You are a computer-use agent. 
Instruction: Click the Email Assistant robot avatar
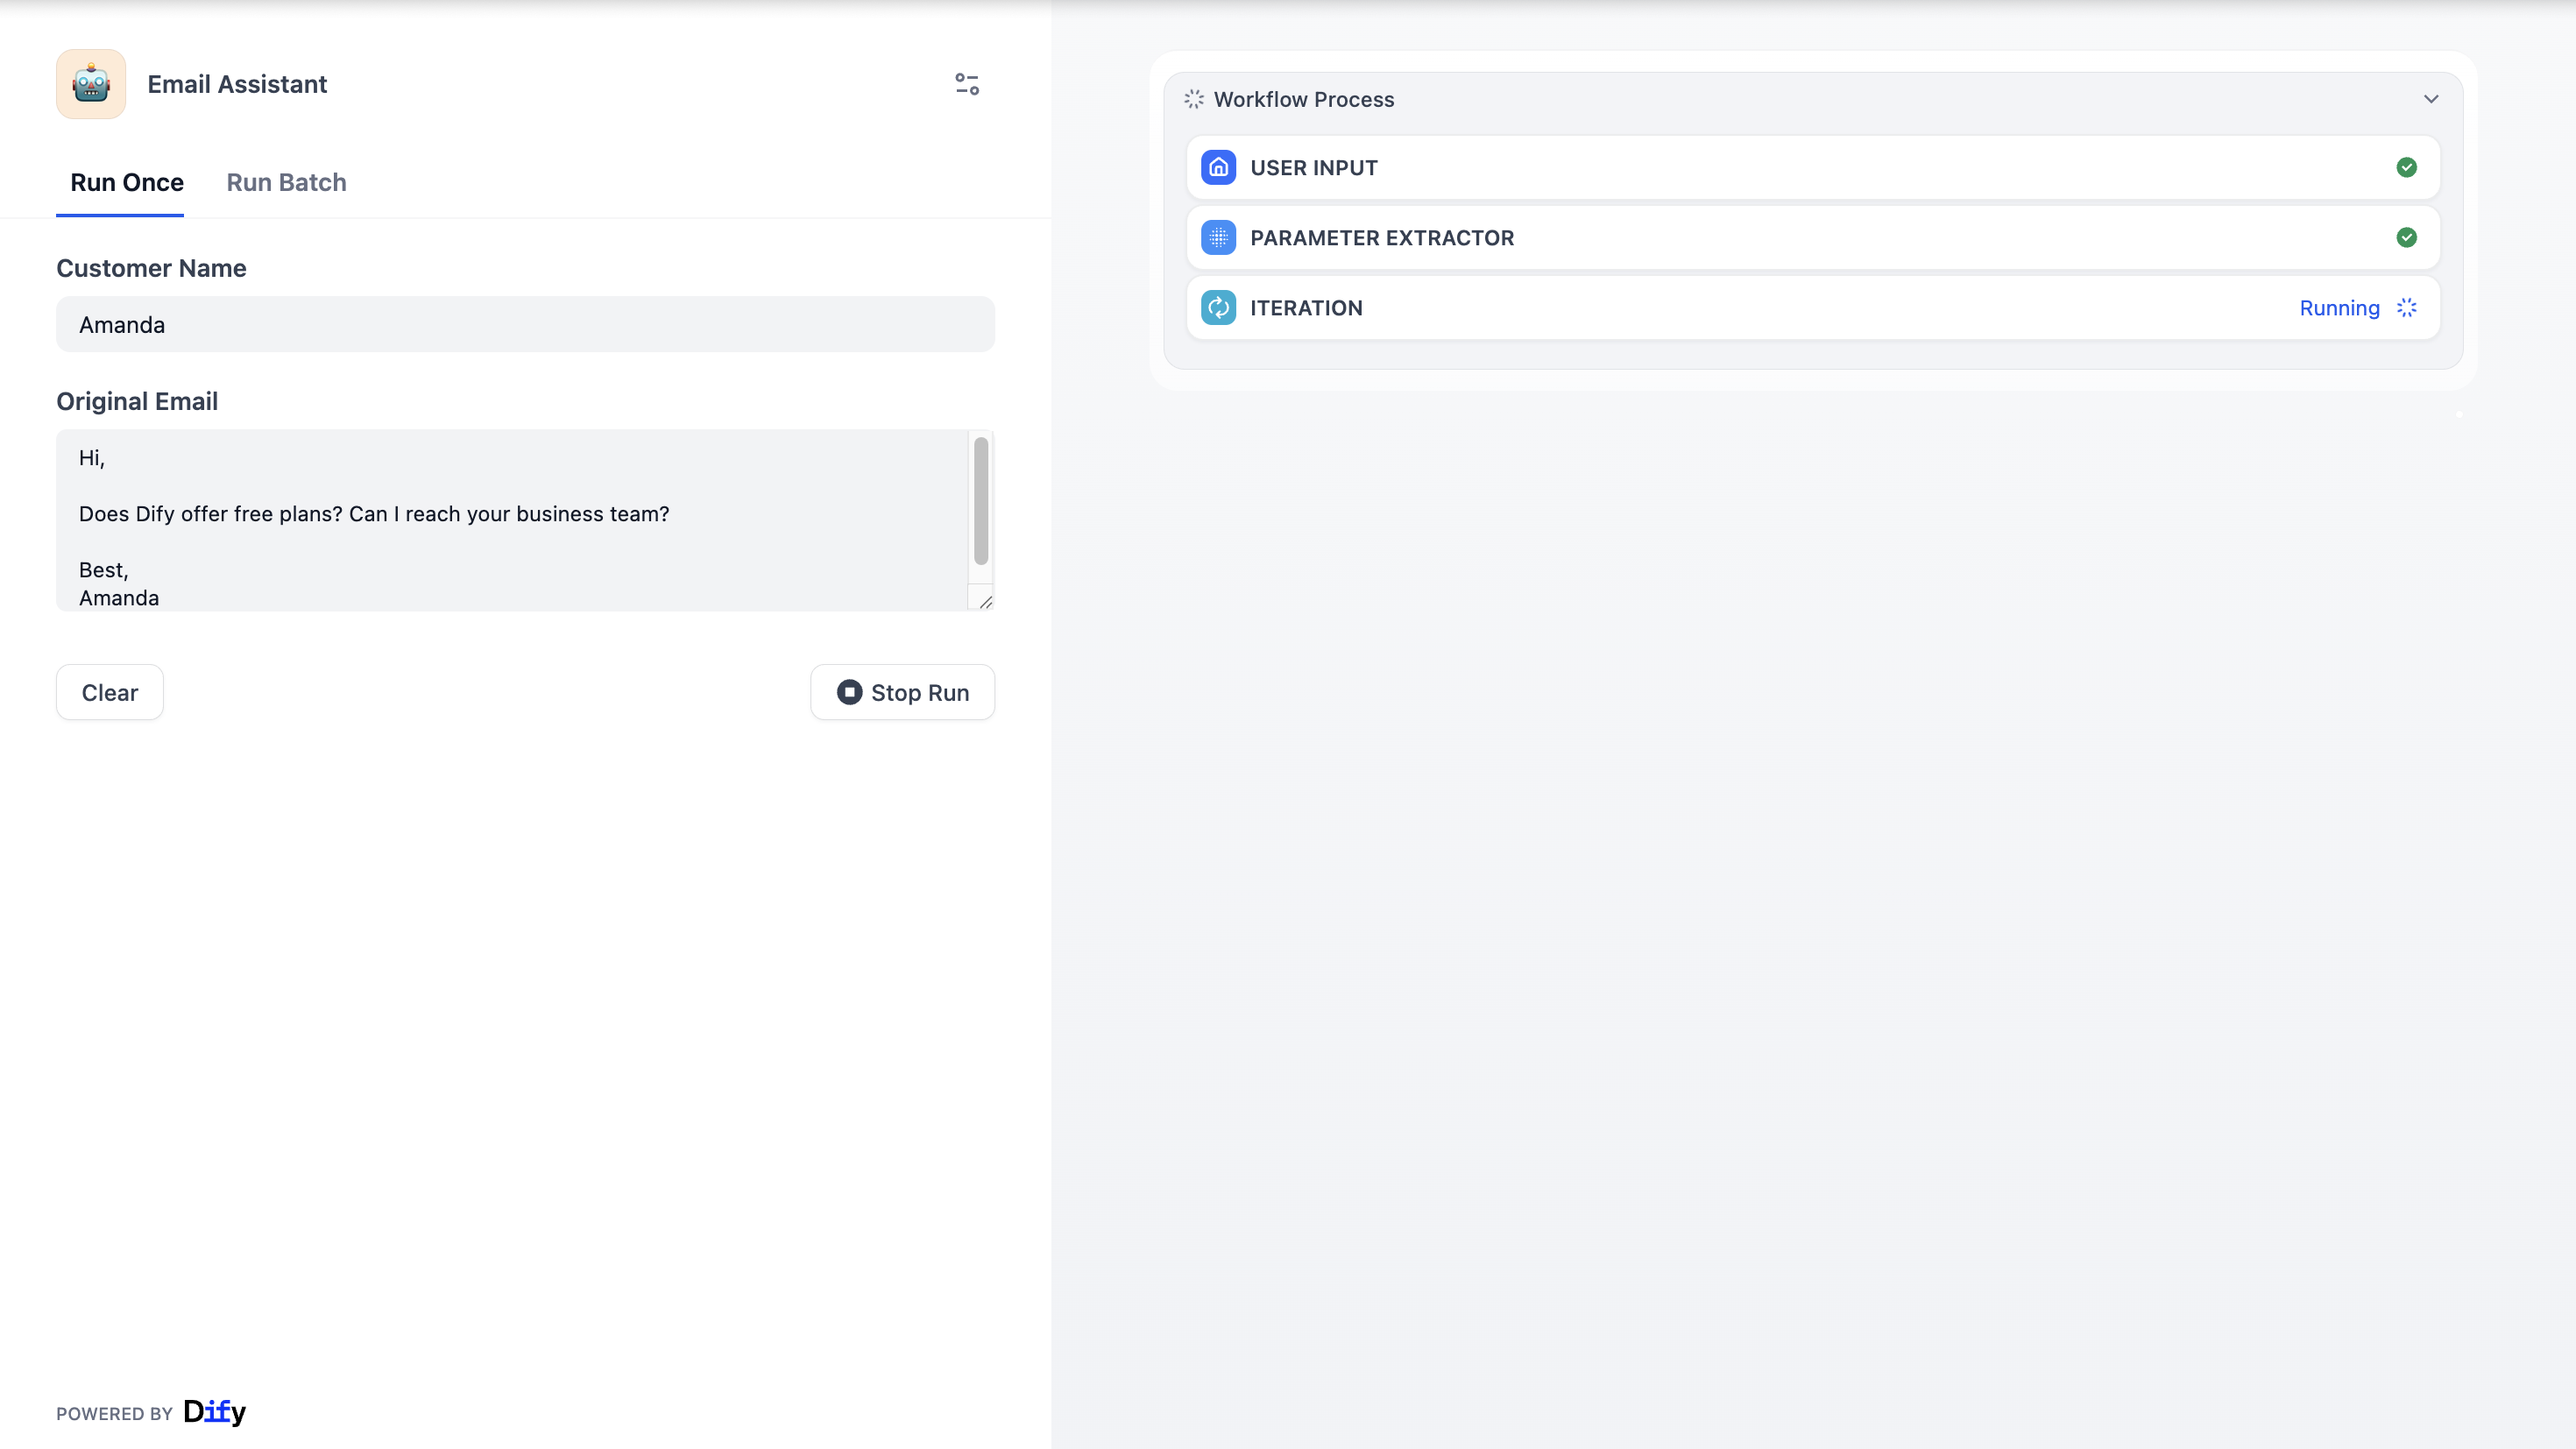[90, 84]
